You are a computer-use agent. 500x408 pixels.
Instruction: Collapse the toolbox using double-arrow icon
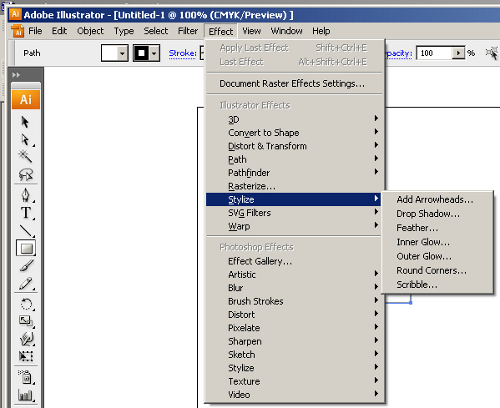click(x=16, y=75)
